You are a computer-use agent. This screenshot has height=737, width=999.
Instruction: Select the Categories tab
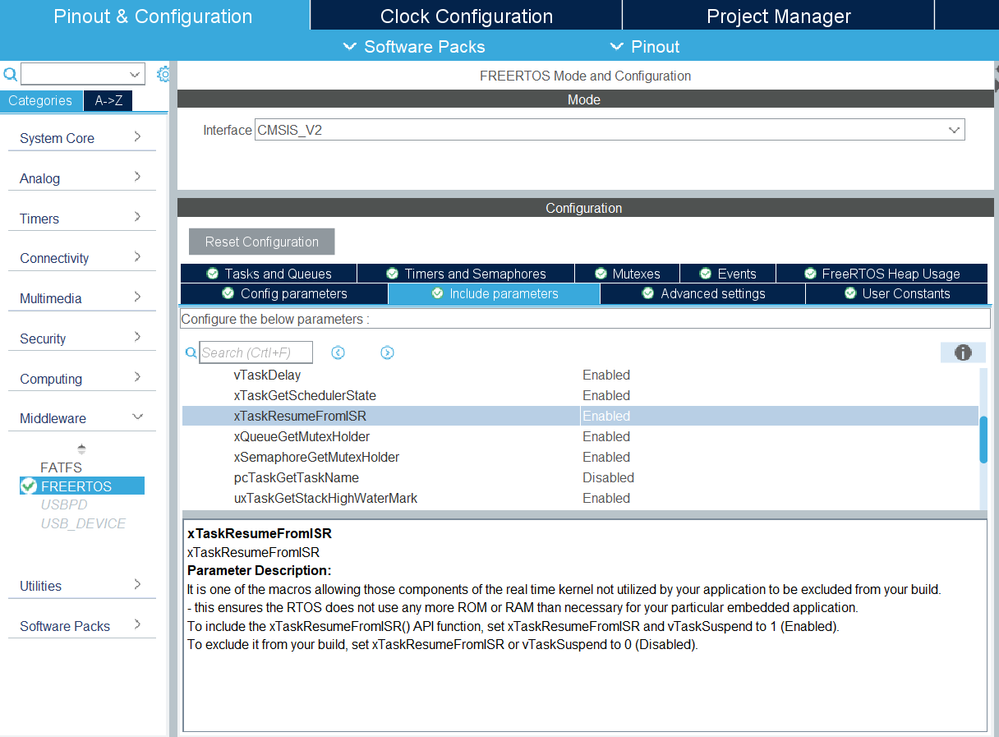[41, 100]
